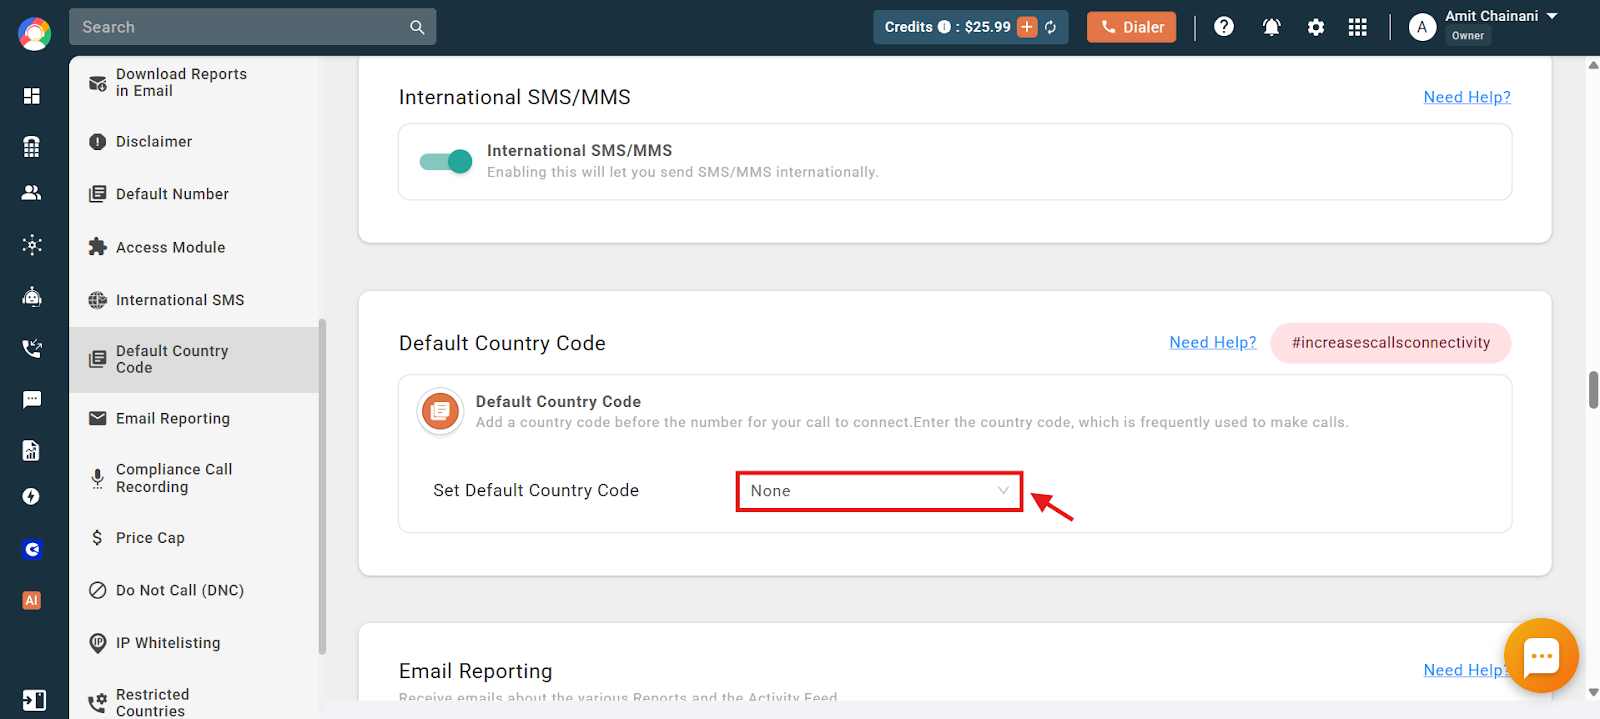The height and width of the screenshot is (719, 1600).
Task: Open the integrations gear-star icon in left rail
Action: point(32,245)
